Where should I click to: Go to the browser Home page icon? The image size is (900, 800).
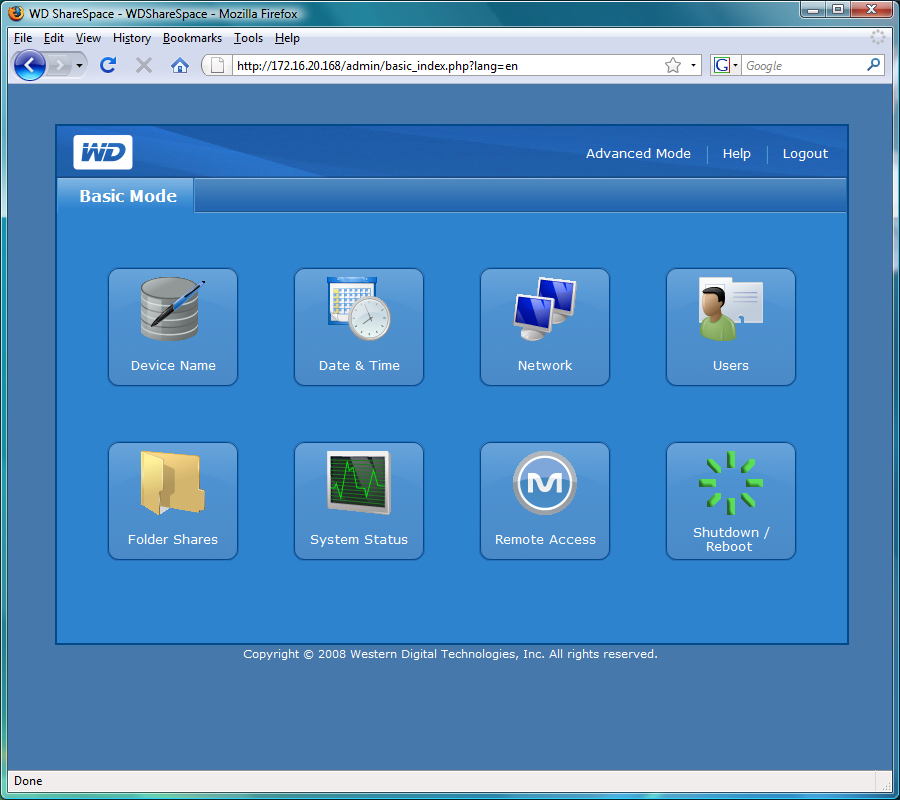click(x=180, y=65)
